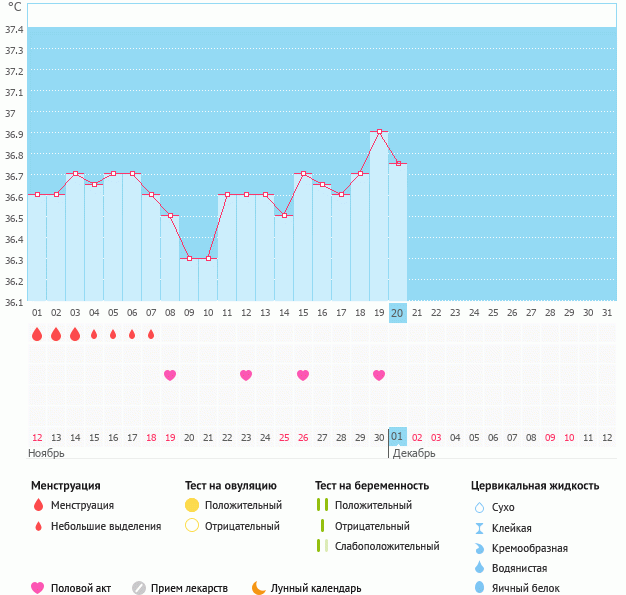Click the Сухо cervical fluid icon
The height and width of the screenshot is (595, 626).
tap(479, 508)
